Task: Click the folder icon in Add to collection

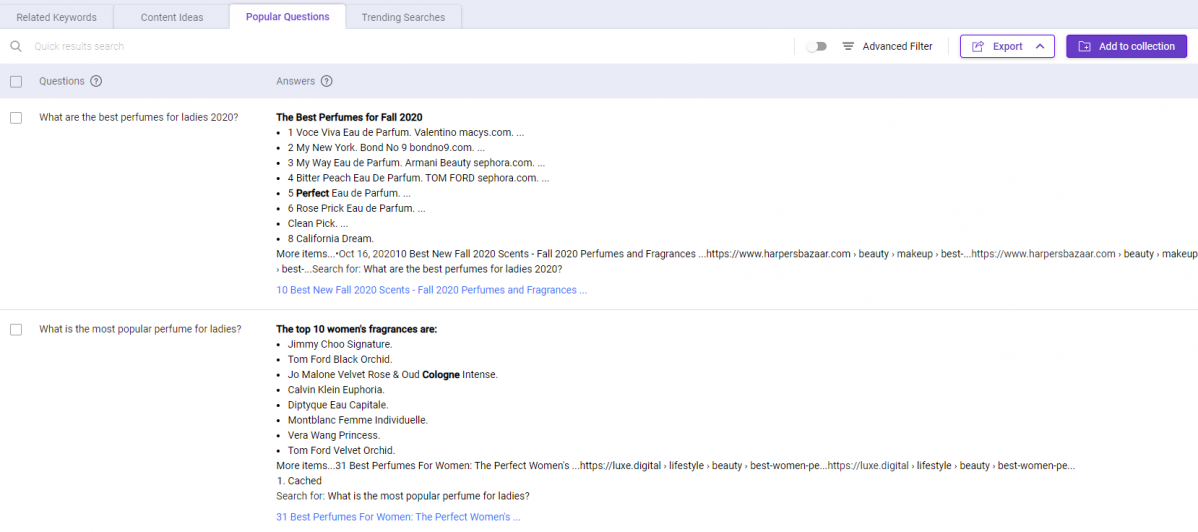Action: point(1084,47)
